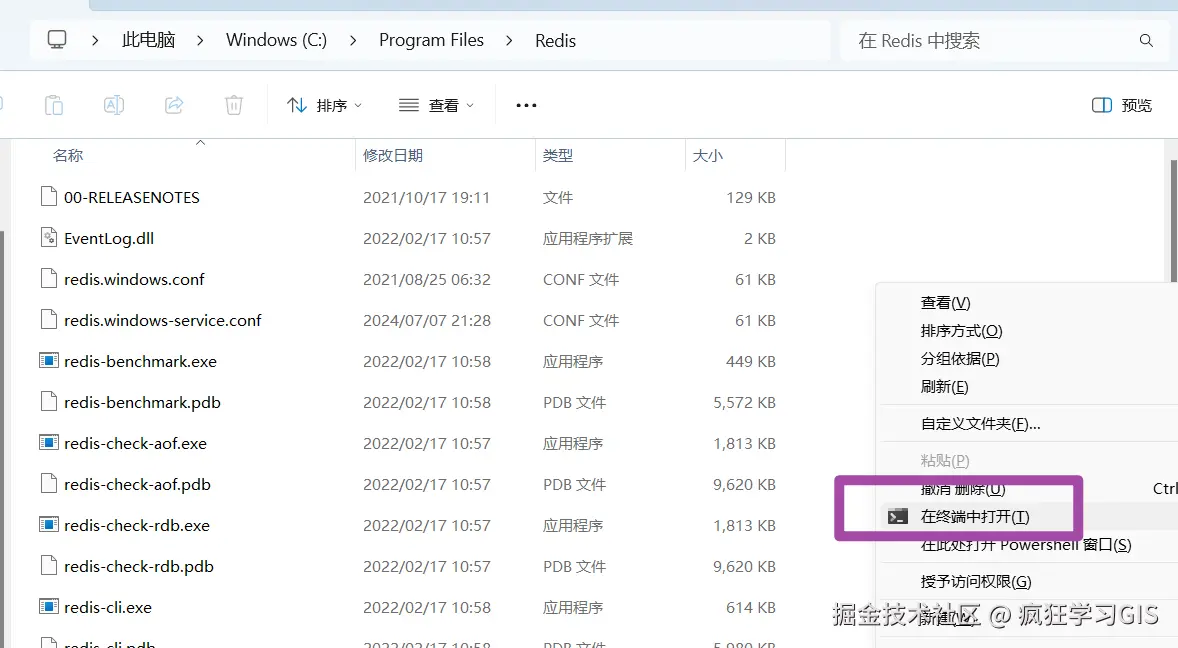Click the delete trash can icon
1178x648 pixels.
point(234,105)
